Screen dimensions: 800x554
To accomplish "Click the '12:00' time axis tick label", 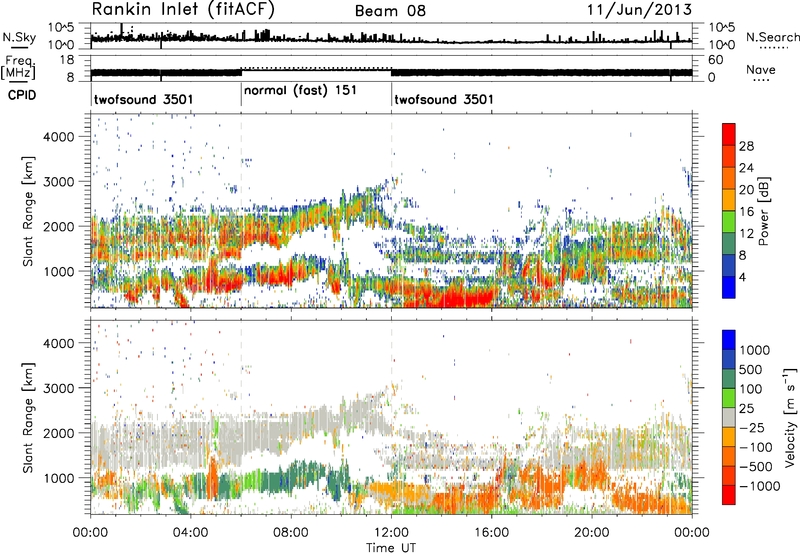I will tap(391, 533).
